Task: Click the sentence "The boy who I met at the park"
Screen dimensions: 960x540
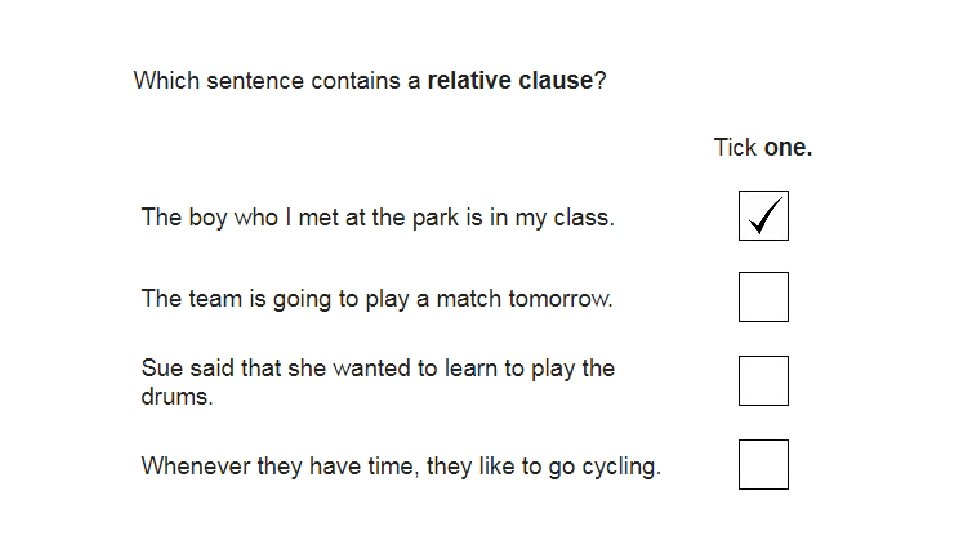Action: (x=378, y=218)
